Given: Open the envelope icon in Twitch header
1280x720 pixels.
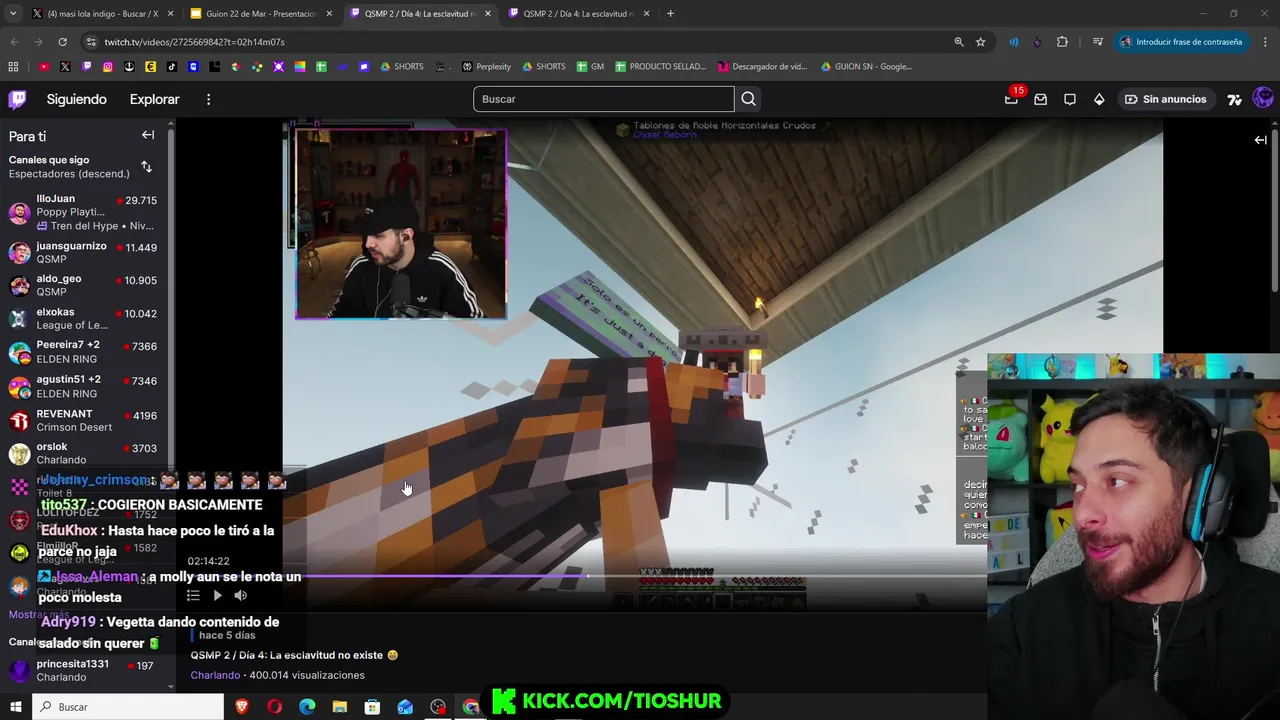Looking at the screenshot, I should click(1040, 99).
